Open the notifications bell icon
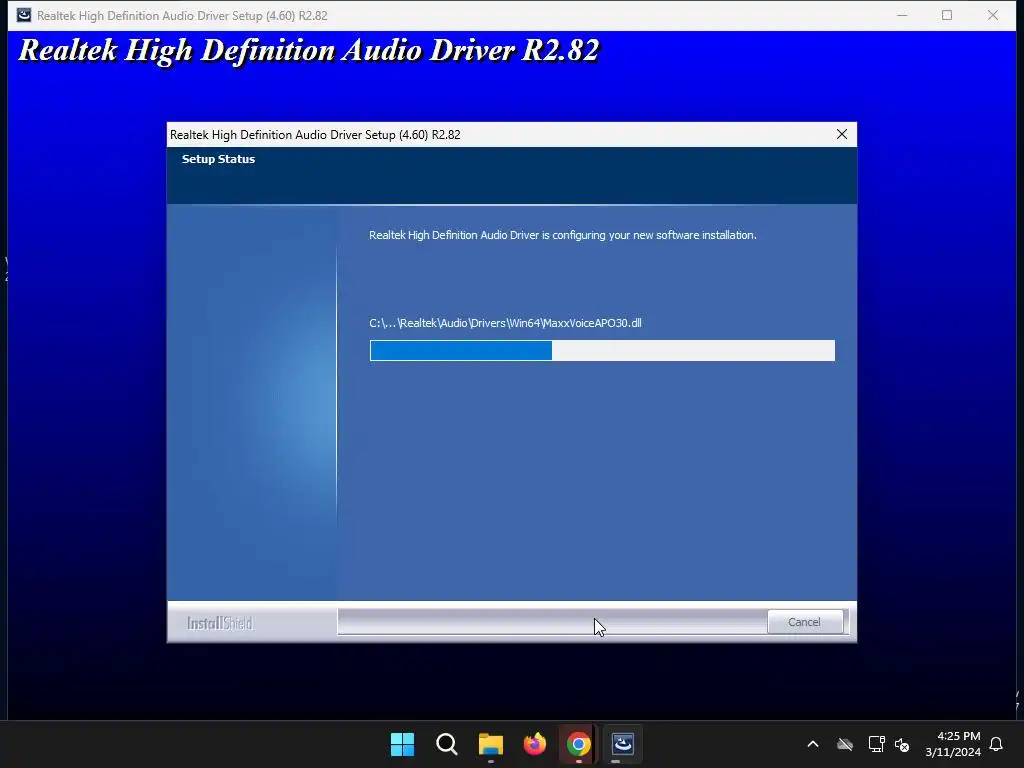Image resolution: width=1024 pixels, height=768 pixels. pyautogui.click(x=996, y=744)
